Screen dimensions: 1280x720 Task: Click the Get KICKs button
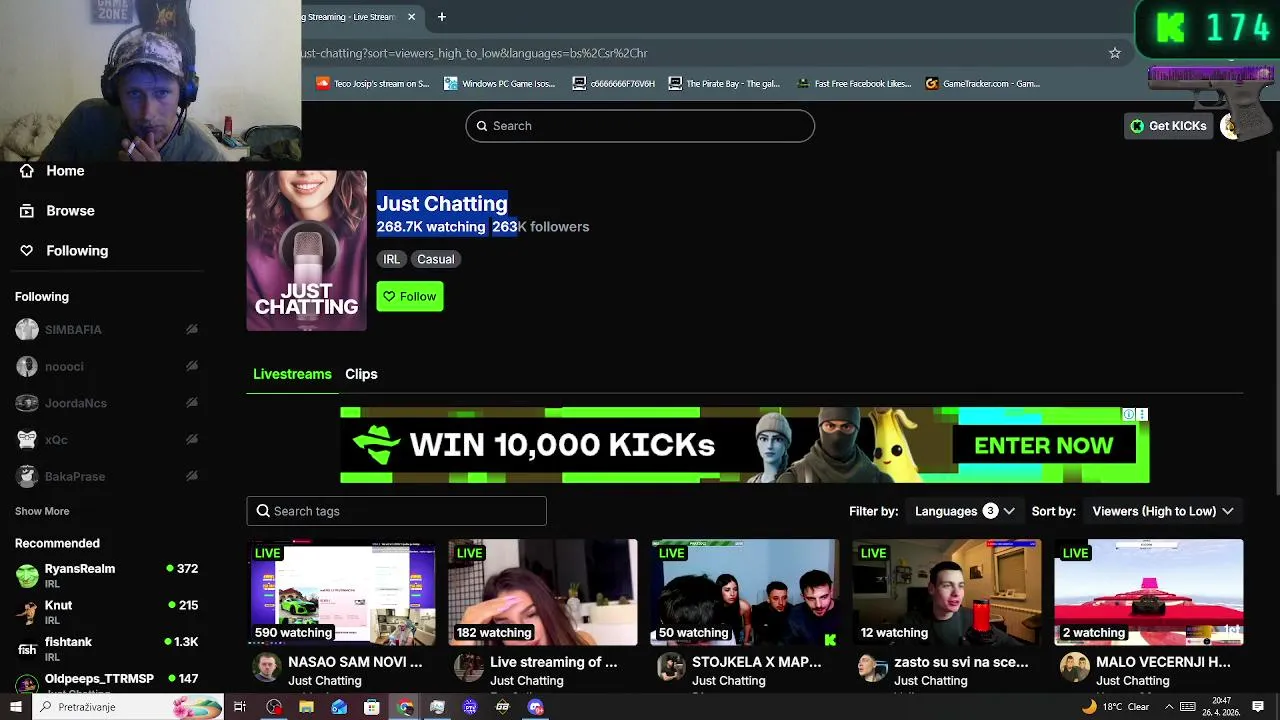(1168, 126)
